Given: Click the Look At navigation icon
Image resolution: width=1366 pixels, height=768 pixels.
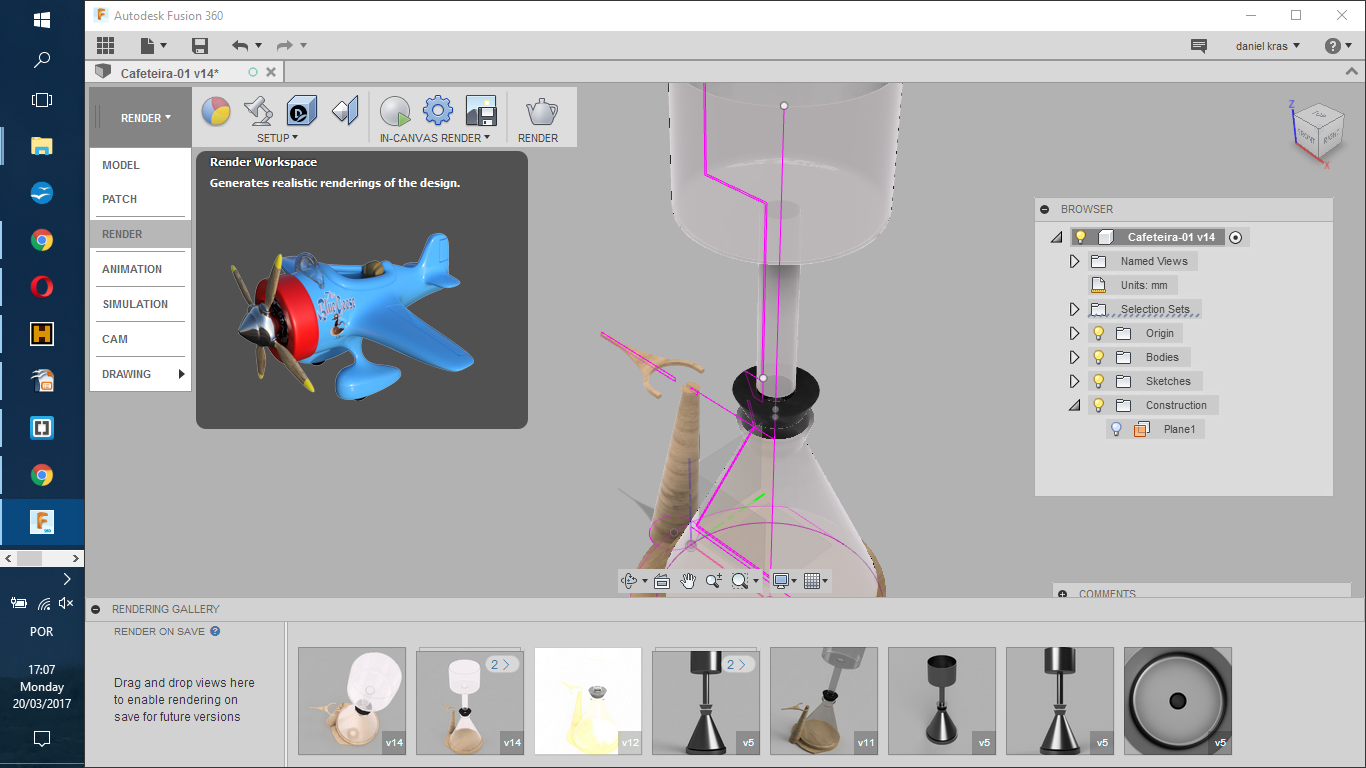Looking at the screenshot, I should 661,581.
